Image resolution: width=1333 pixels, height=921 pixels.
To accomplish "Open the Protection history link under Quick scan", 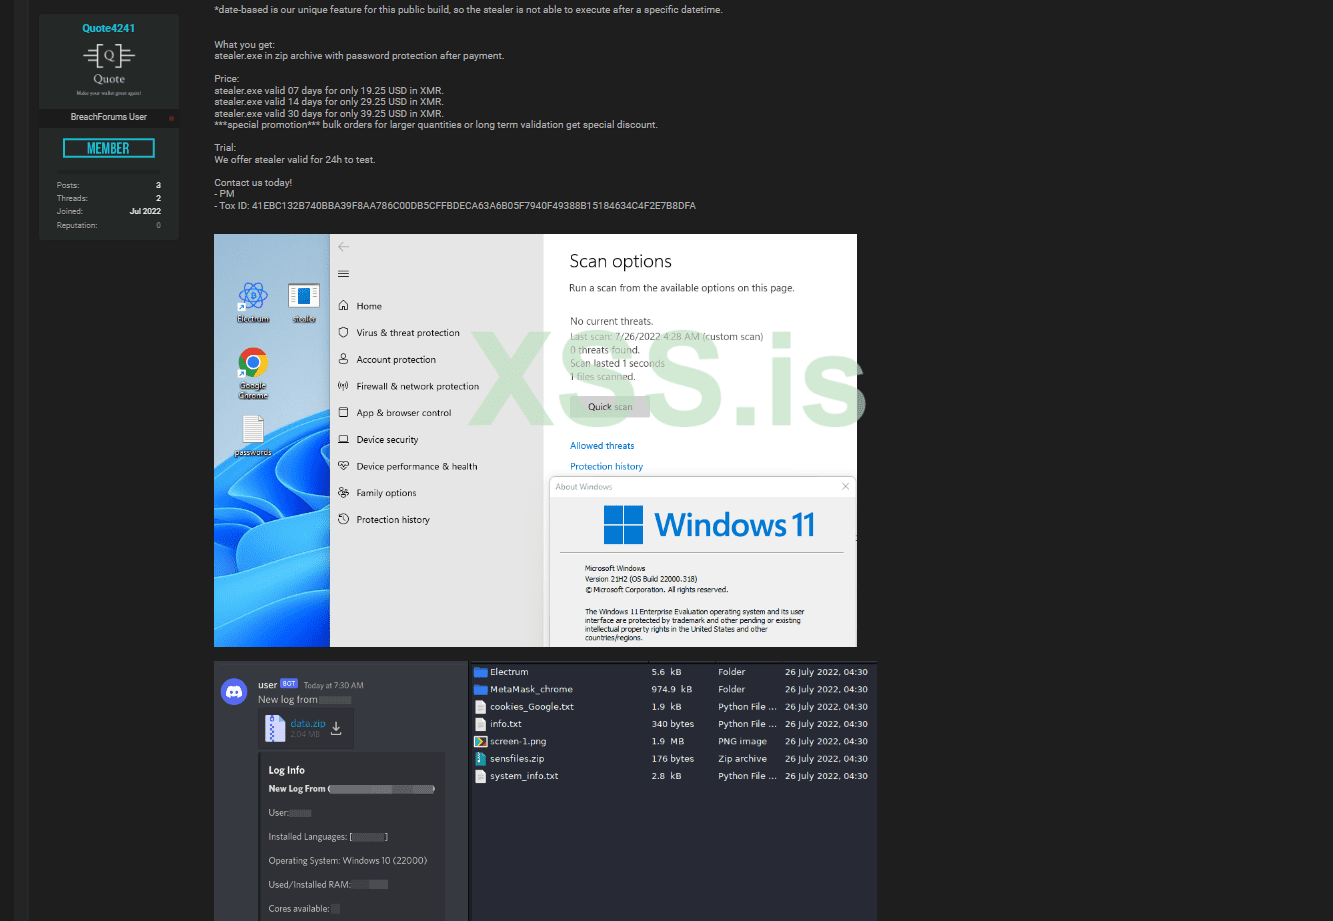I will pyautogui.click(x=606, y=467).
